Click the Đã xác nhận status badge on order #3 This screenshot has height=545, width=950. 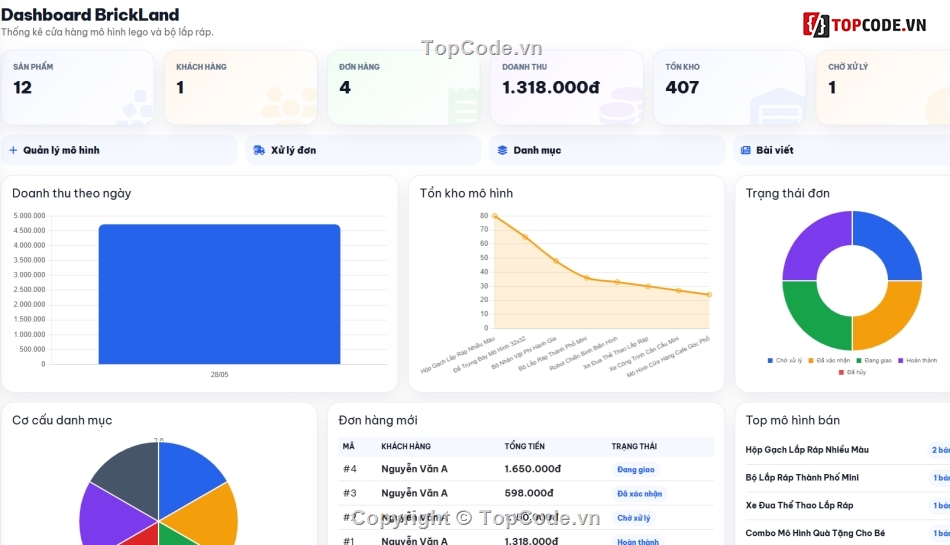(x=639, y=494)
